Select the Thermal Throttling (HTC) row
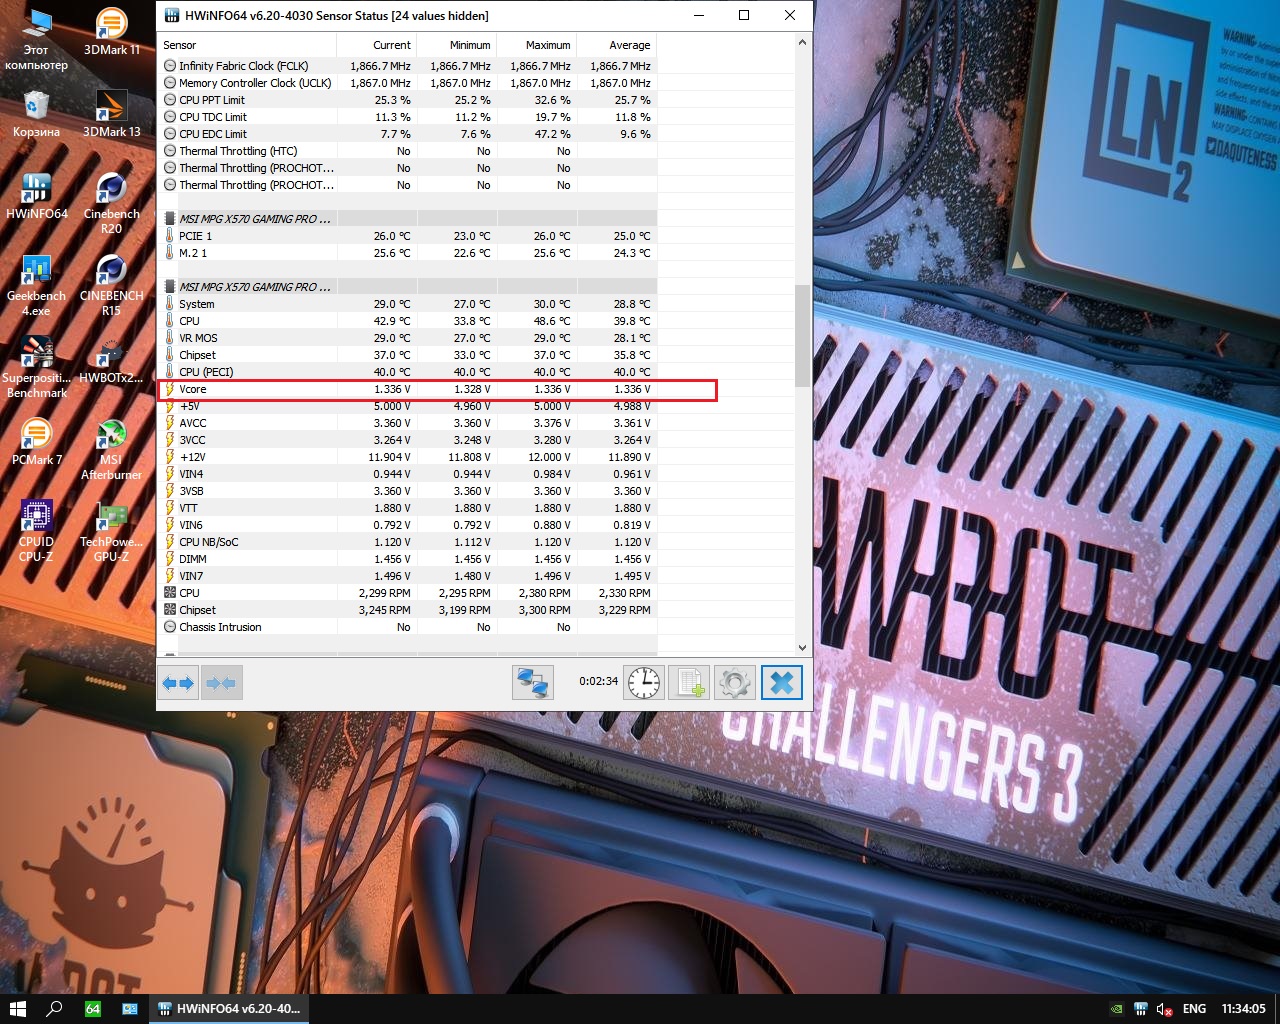The height and width of the screenshot is (1024, 1280). coord(407,151)
